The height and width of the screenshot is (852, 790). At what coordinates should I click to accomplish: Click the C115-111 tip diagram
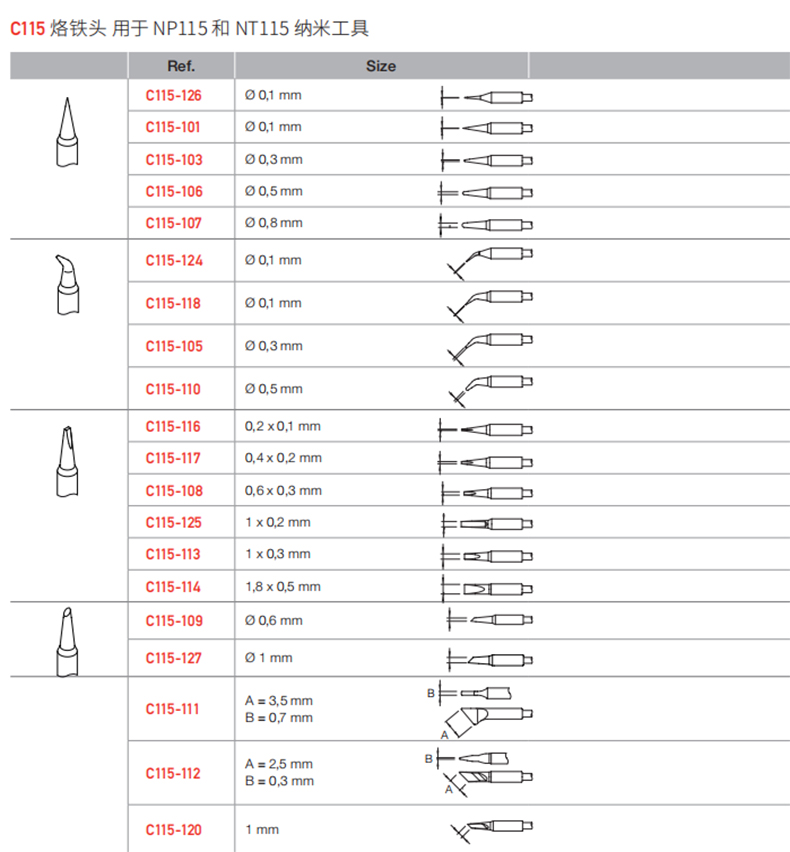482,708
